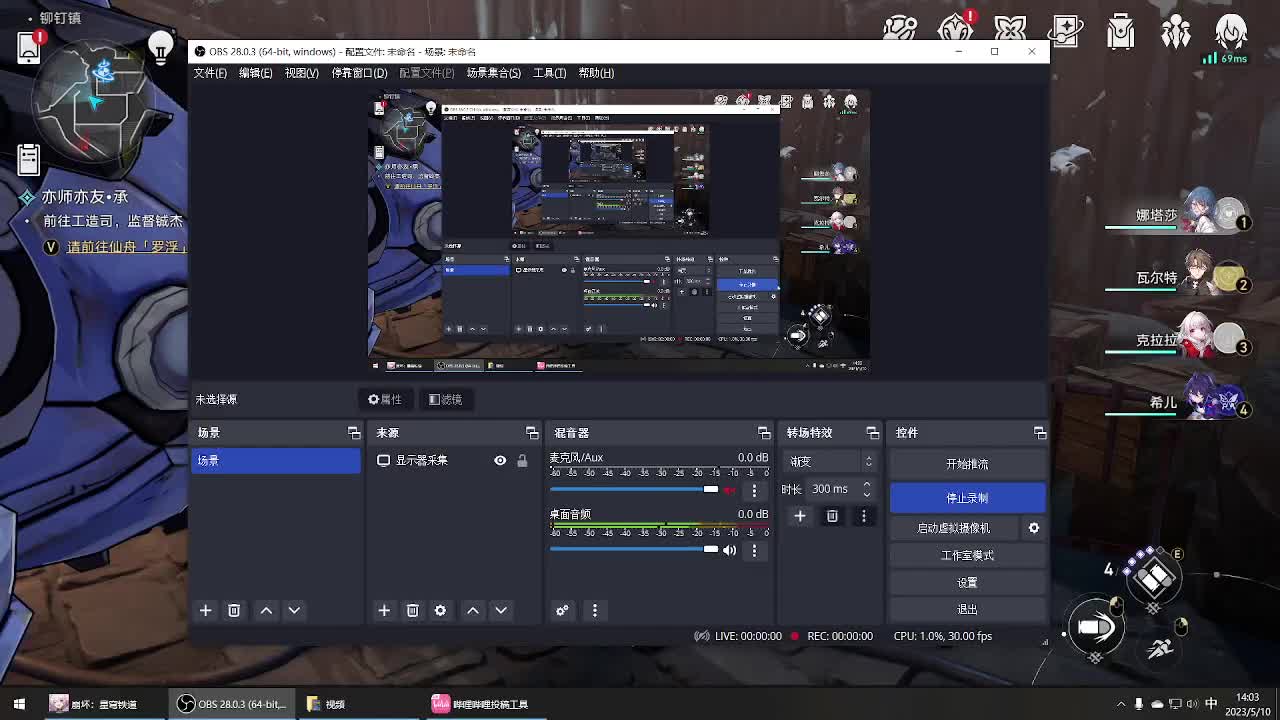
Task: Remove selected source with trash icon
Action: [x=412, y=610]
